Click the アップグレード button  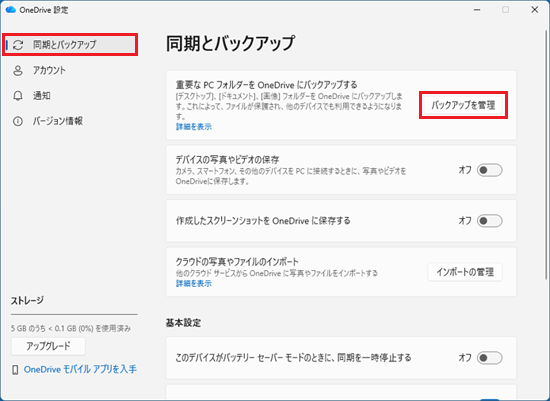click(x=48, y=346)
